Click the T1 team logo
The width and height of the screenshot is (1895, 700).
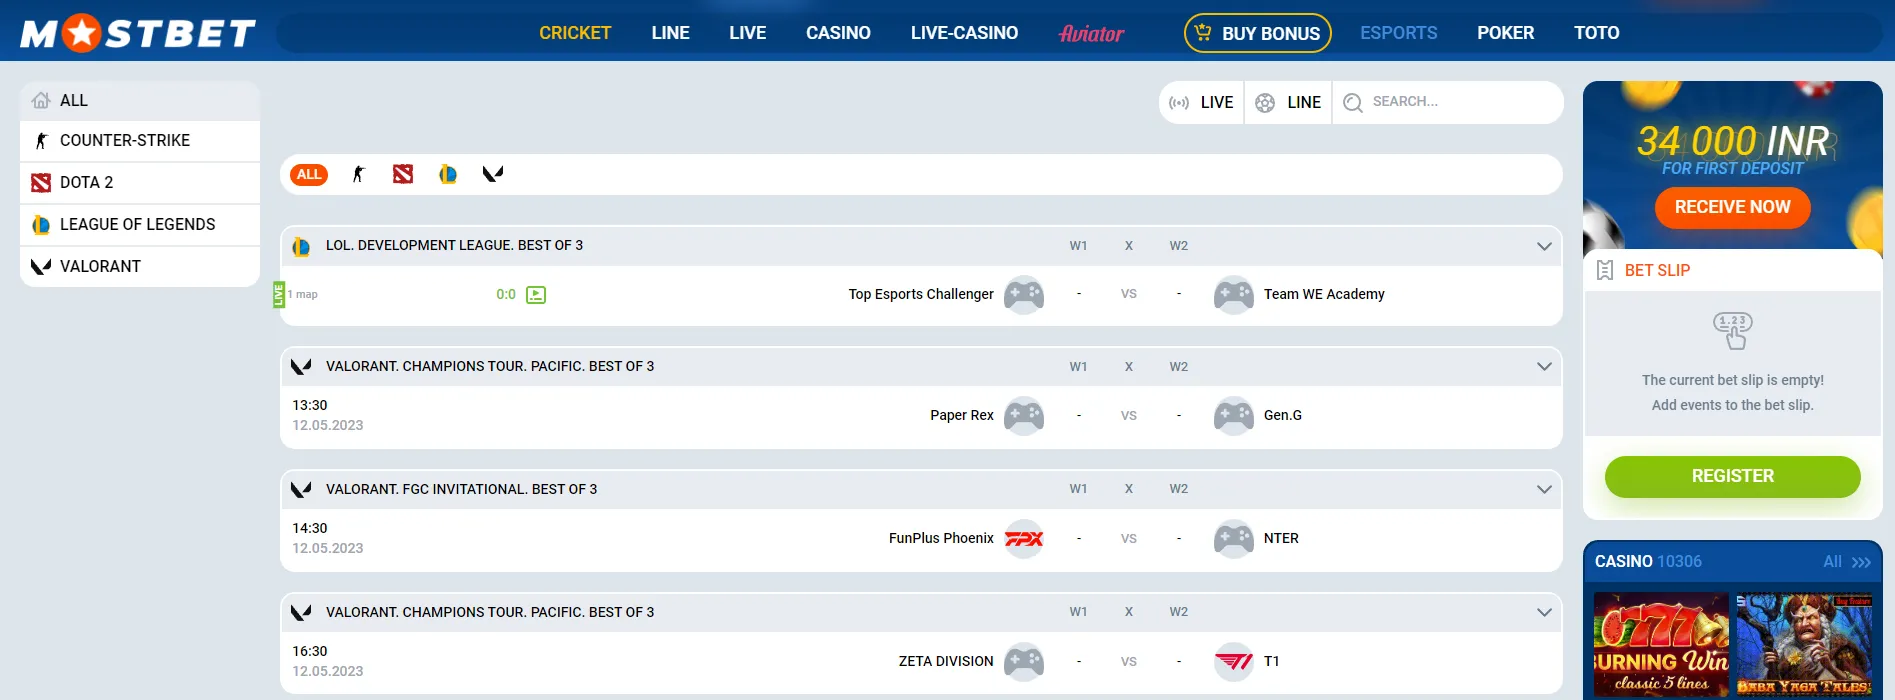click(1234, 662)
